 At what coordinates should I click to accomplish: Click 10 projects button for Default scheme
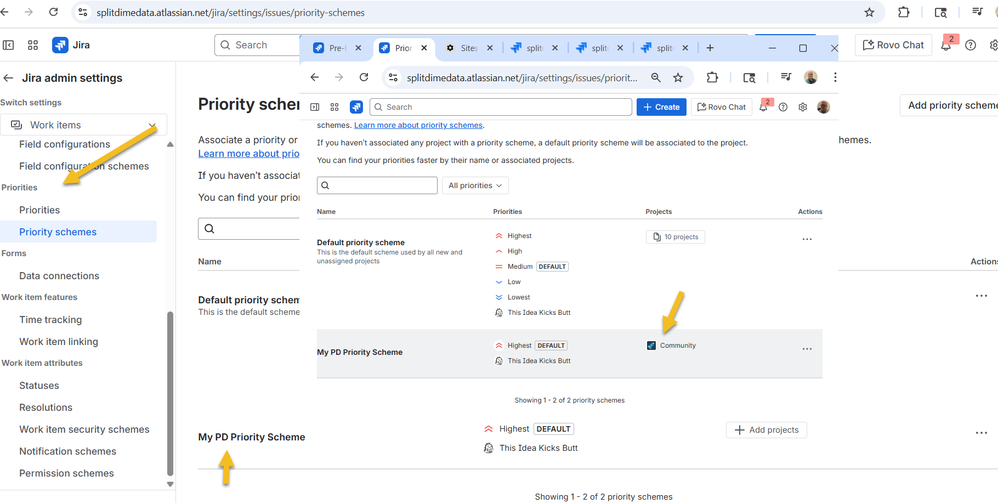click(x=675, y=237)
